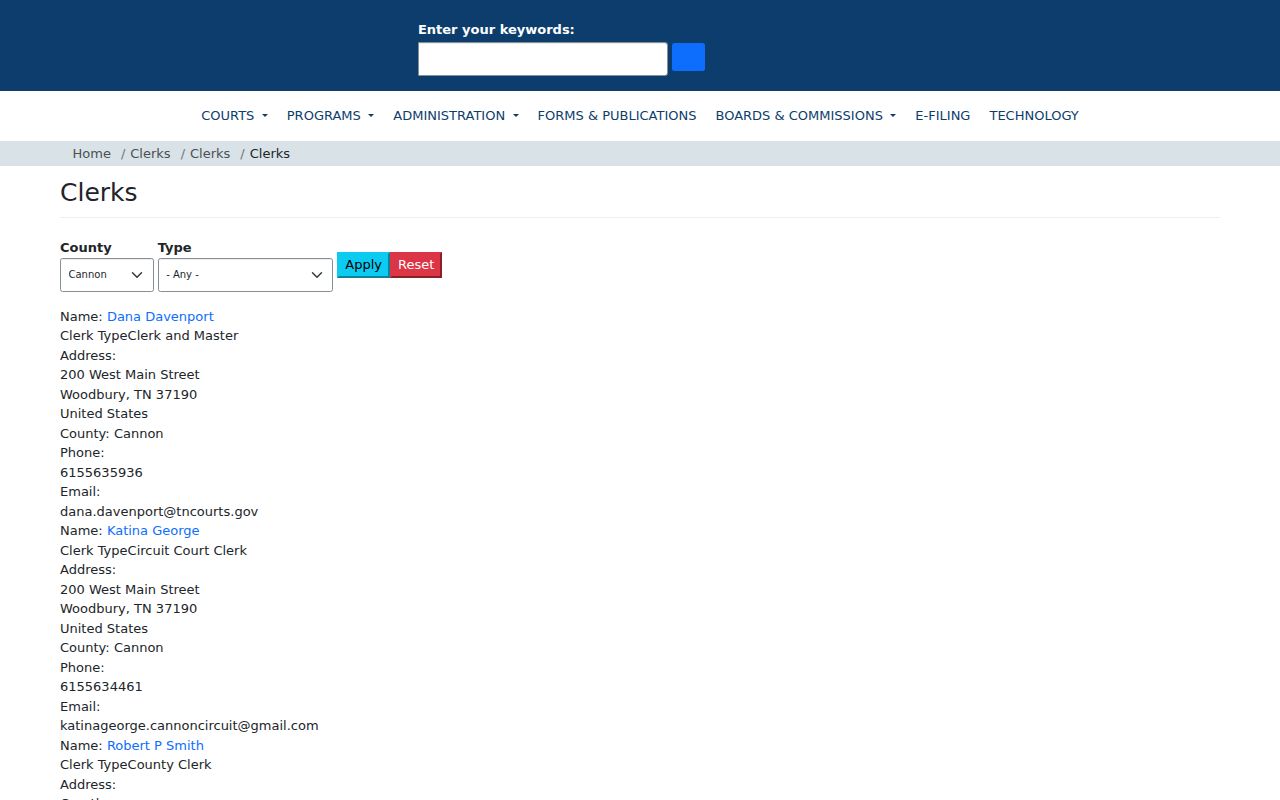1280x800 pixels.
Task: Open the County dropdown showing Cannon
Action: point(107,274)
